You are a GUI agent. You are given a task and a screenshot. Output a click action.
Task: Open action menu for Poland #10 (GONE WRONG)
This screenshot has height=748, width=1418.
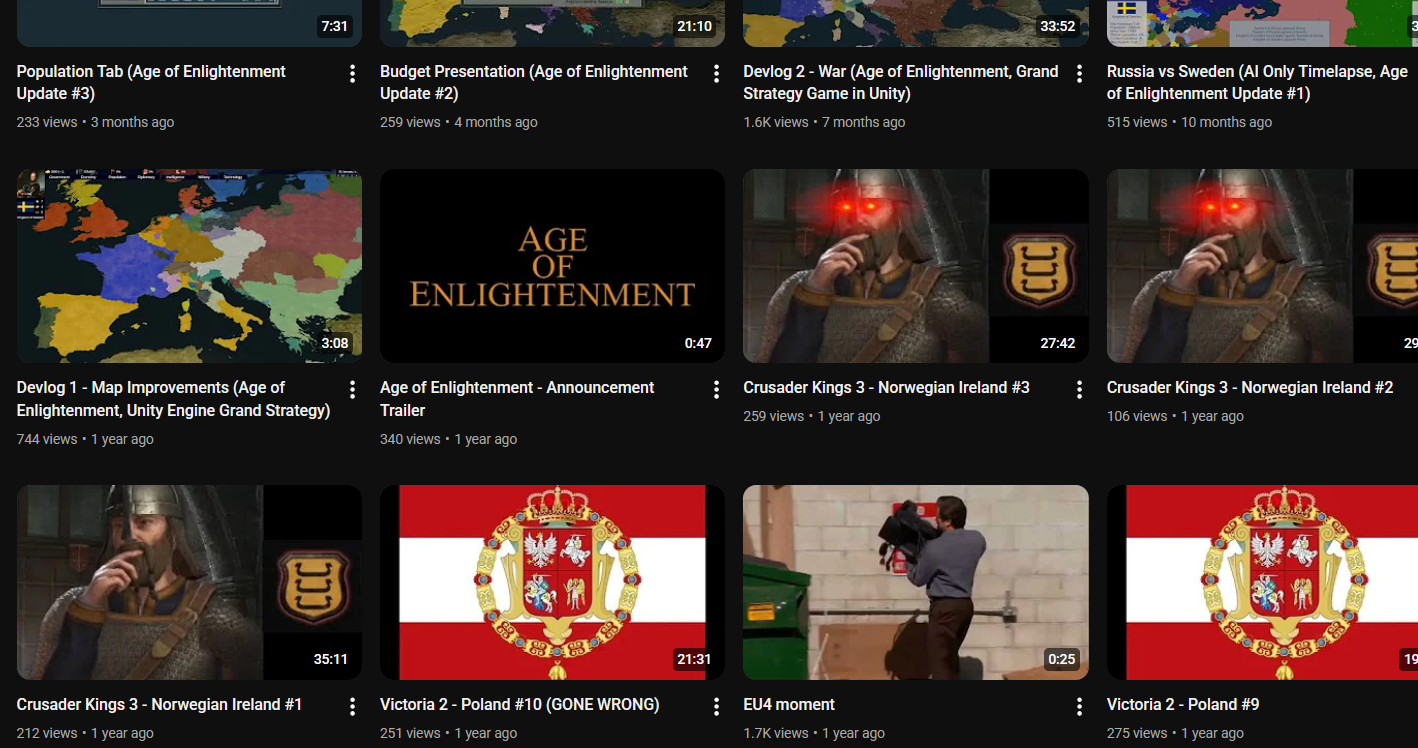[x=716, y=707]
